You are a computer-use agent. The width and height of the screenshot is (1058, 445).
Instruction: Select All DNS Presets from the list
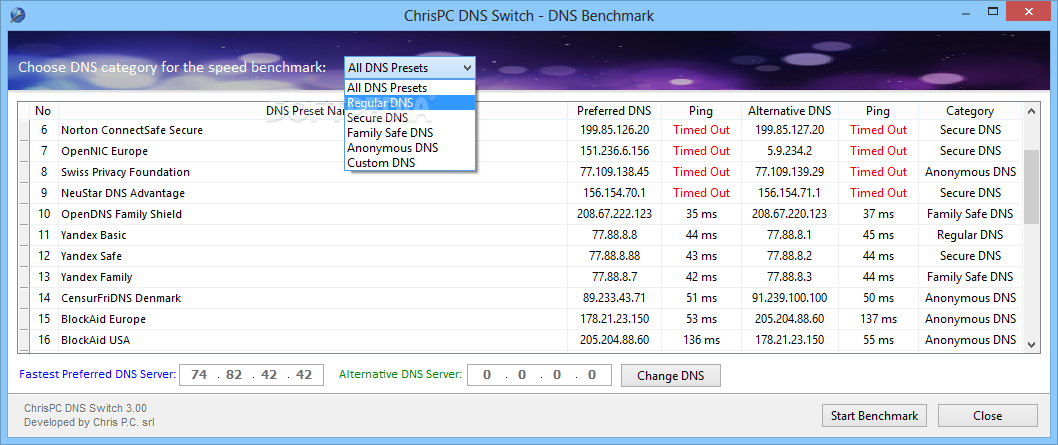tap(410, 88)
